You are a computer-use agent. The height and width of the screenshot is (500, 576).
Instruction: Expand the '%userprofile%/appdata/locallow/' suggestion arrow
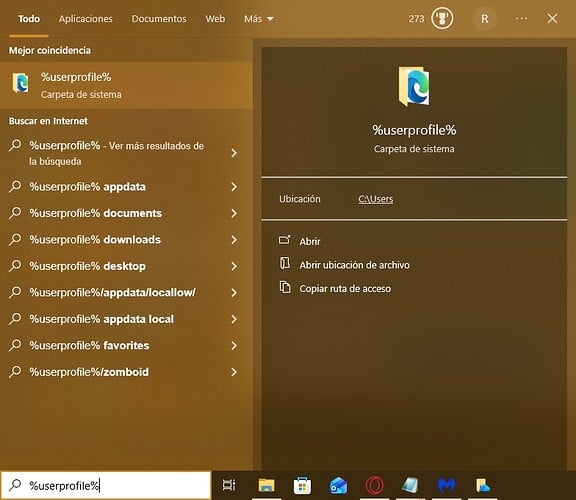[x=234, y=293]
